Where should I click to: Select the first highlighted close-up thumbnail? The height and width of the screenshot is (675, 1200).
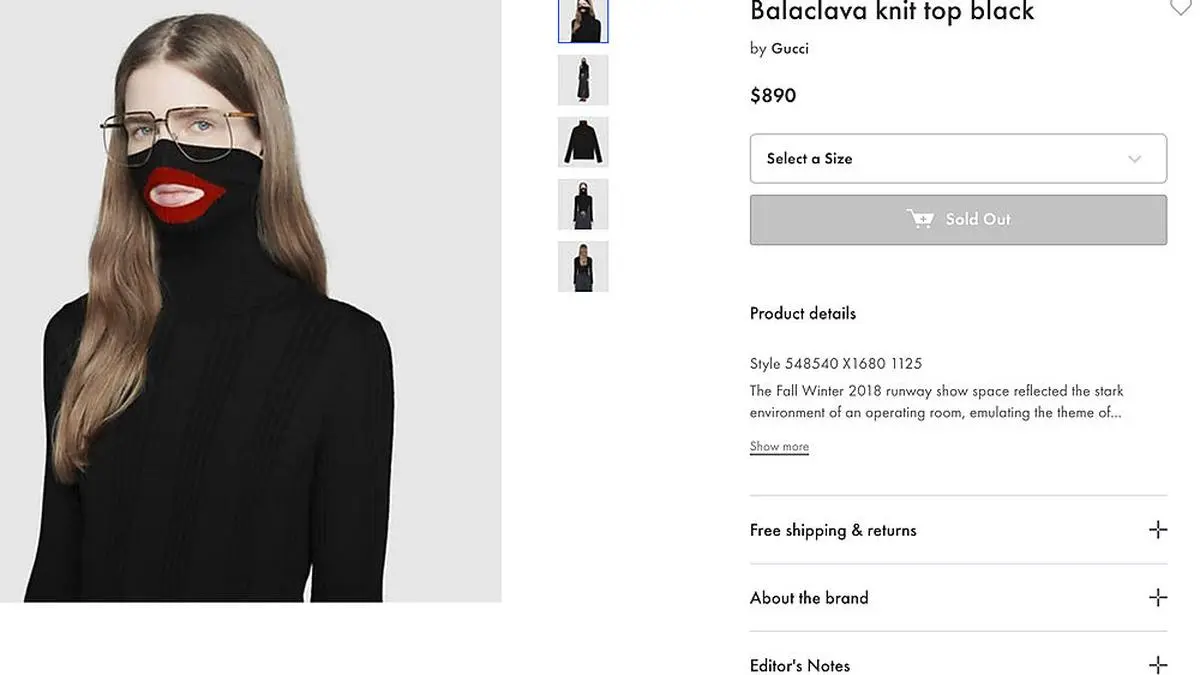tap(583, 21)
